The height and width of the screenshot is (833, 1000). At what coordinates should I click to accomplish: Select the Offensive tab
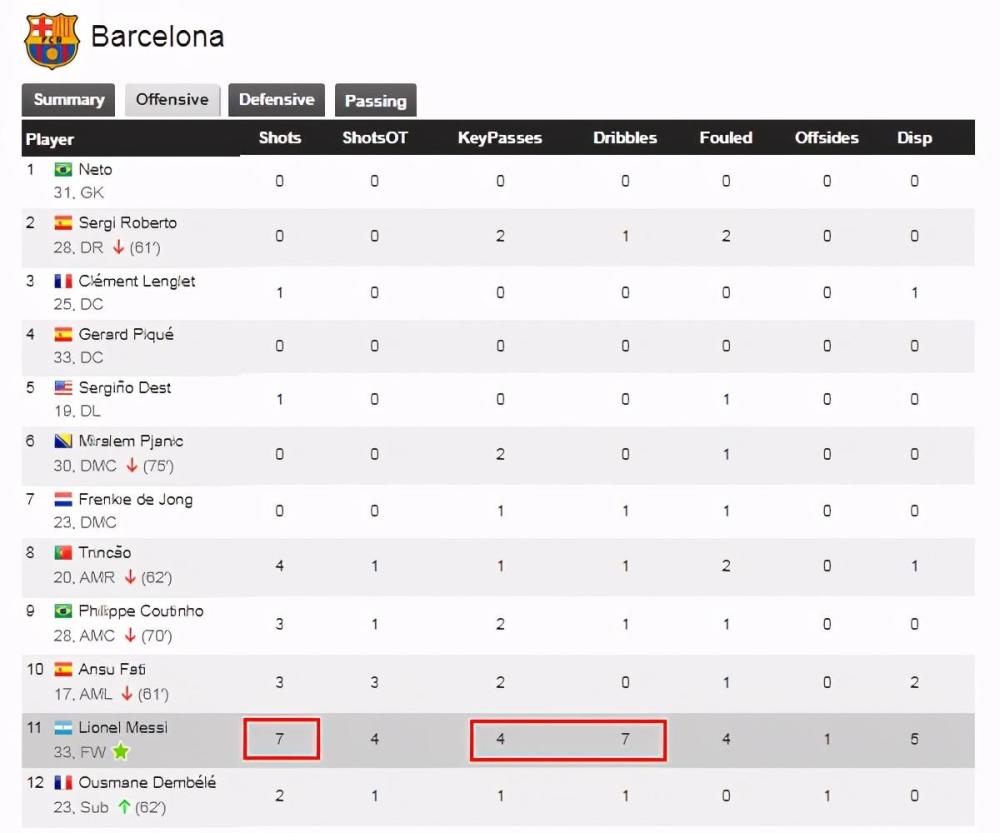[x=172, y=100]
